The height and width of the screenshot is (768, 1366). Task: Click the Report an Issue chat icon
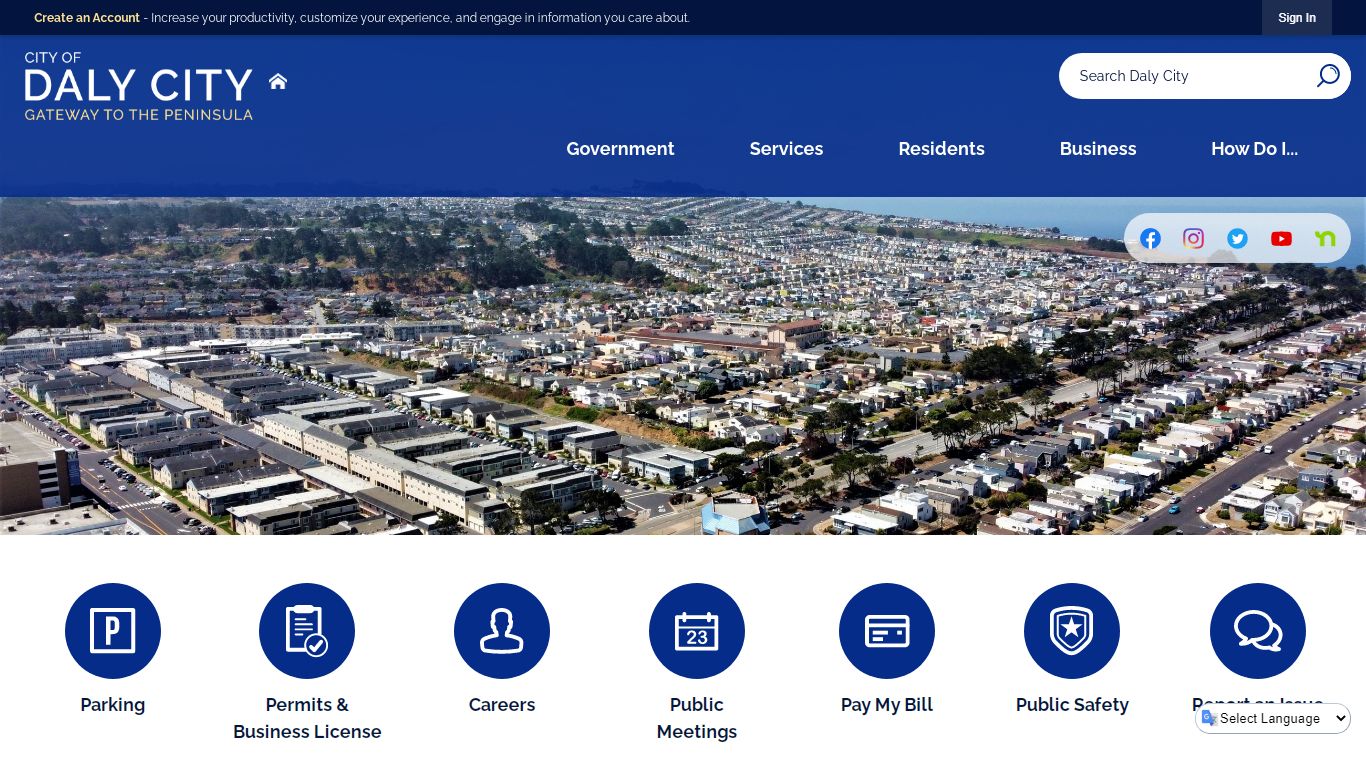(x=1258, y=631)
